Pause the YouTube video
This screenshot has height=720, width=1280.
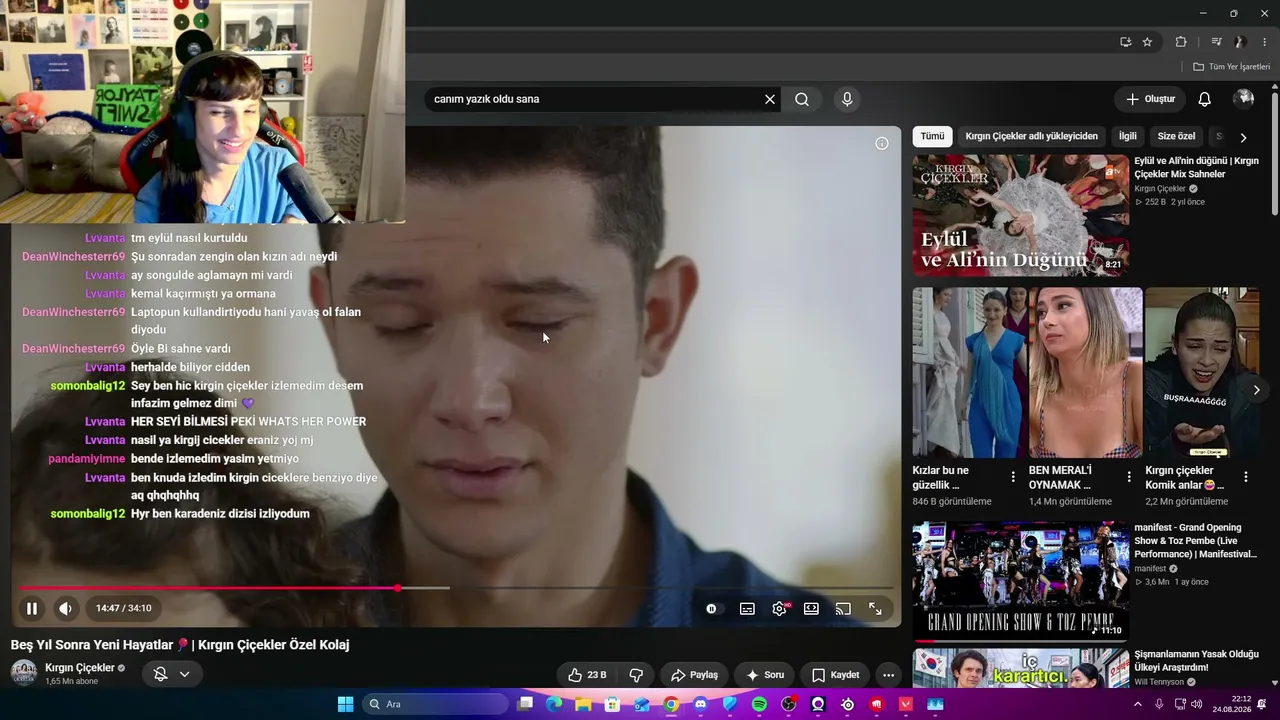coord(32,608)
